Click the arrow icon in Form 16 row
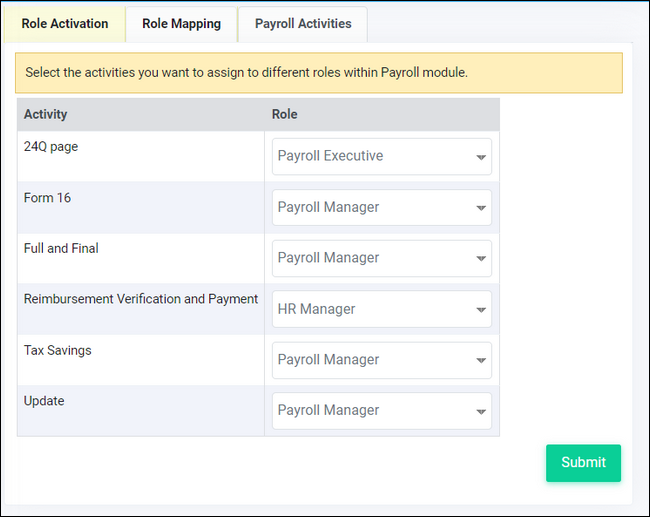The image size is (650, 517). coord(481,208)
